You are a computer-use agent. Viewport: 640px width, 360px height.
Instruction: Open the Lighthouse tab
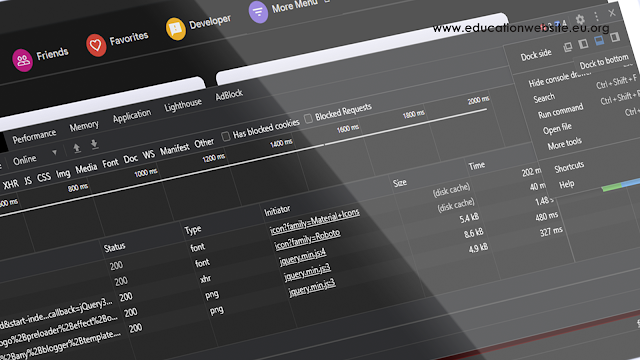click(183, 104)
